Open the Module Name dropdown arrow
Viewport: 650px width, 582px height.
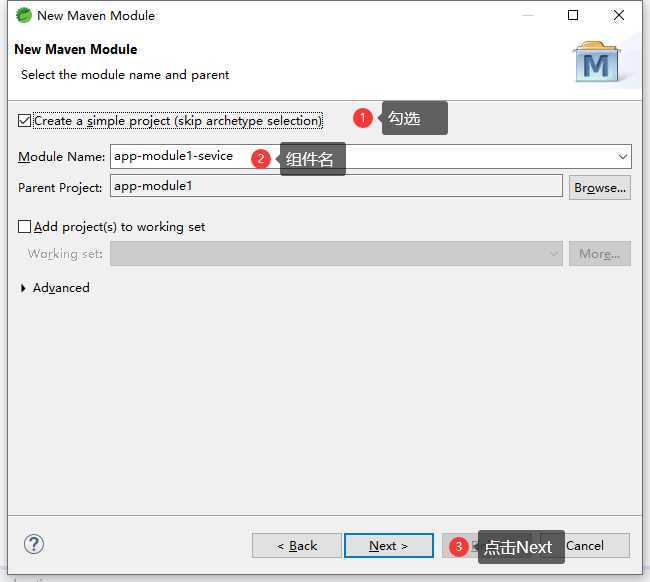click(622, 157)
